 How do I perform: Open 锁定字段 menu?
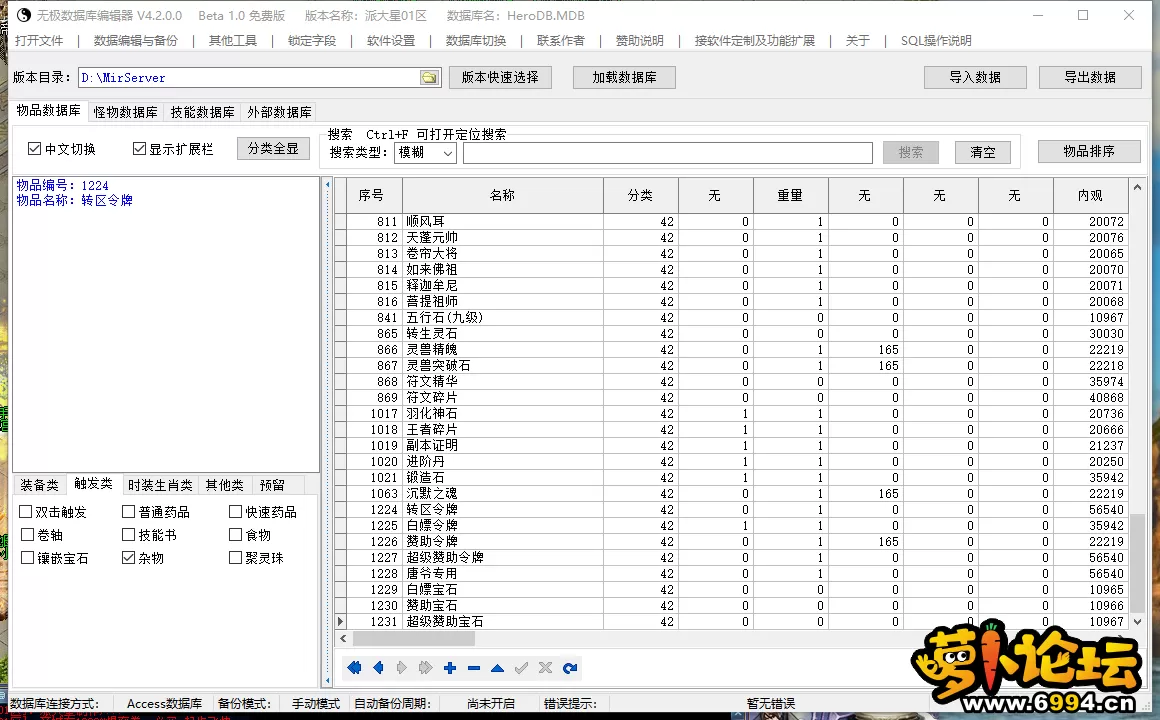coord(312,41)
